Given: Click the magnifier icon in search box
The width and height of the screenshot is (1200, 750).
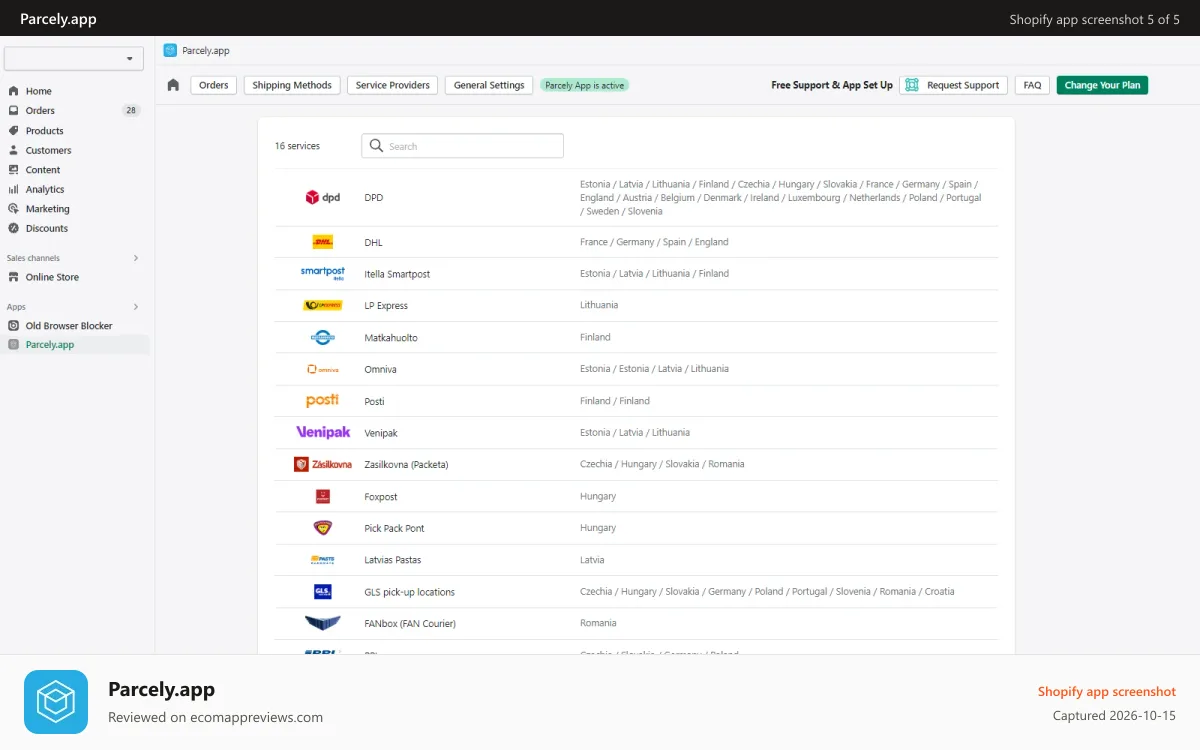Looking at the screenshot, I should tap(376, 146).
